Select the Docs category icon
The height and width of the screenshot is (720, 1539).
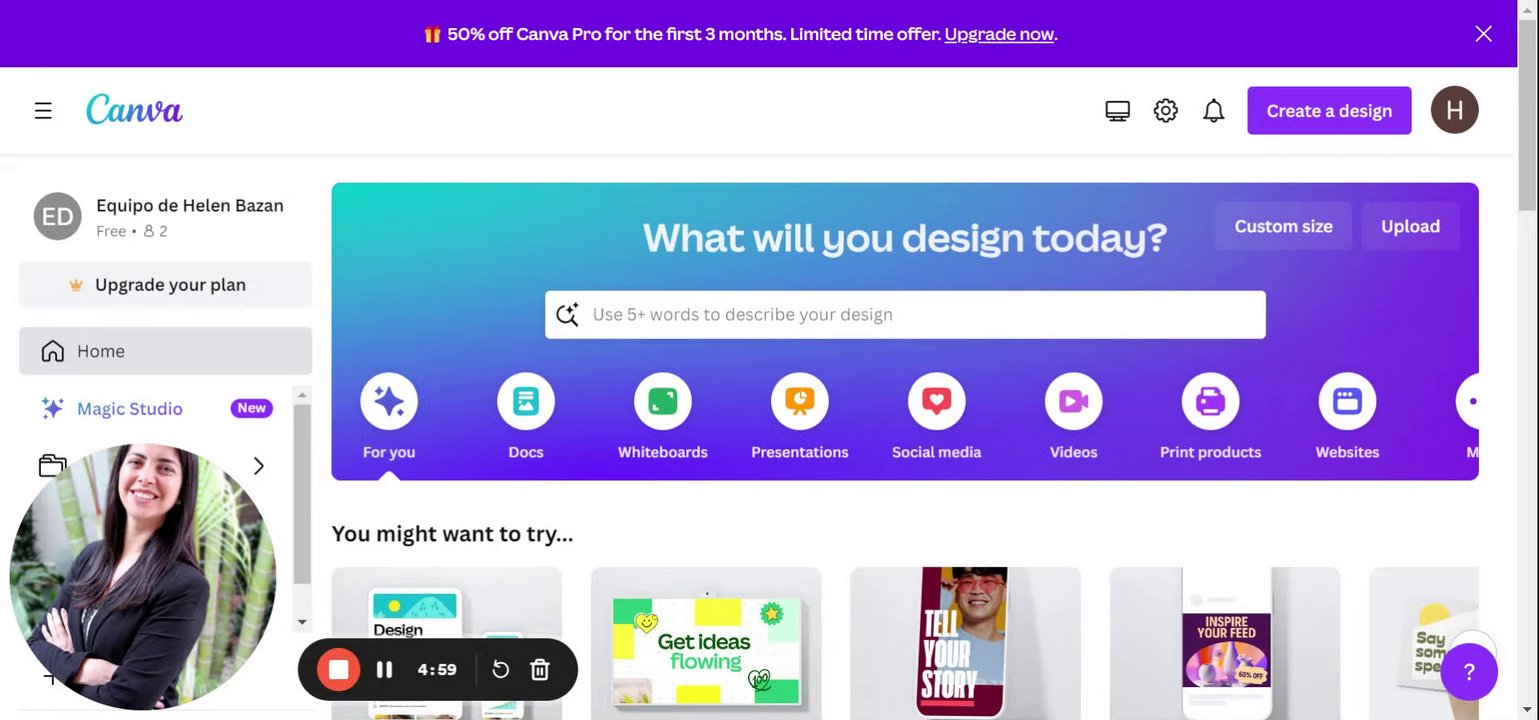pos(526,402)
